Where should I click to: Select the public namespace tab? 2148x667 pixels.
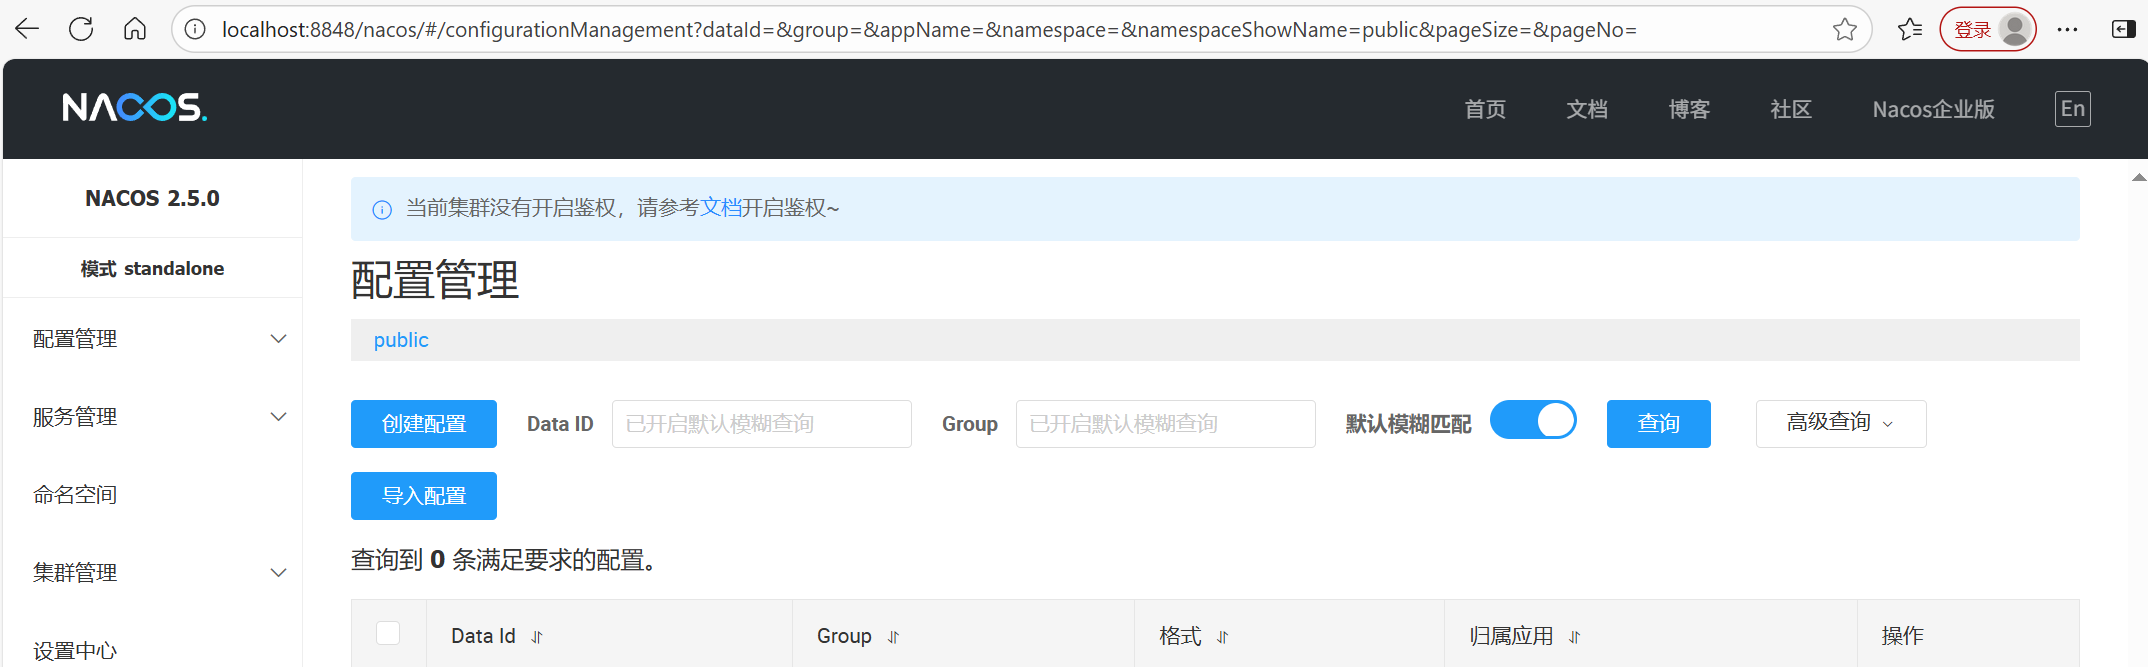pos(401,340)
